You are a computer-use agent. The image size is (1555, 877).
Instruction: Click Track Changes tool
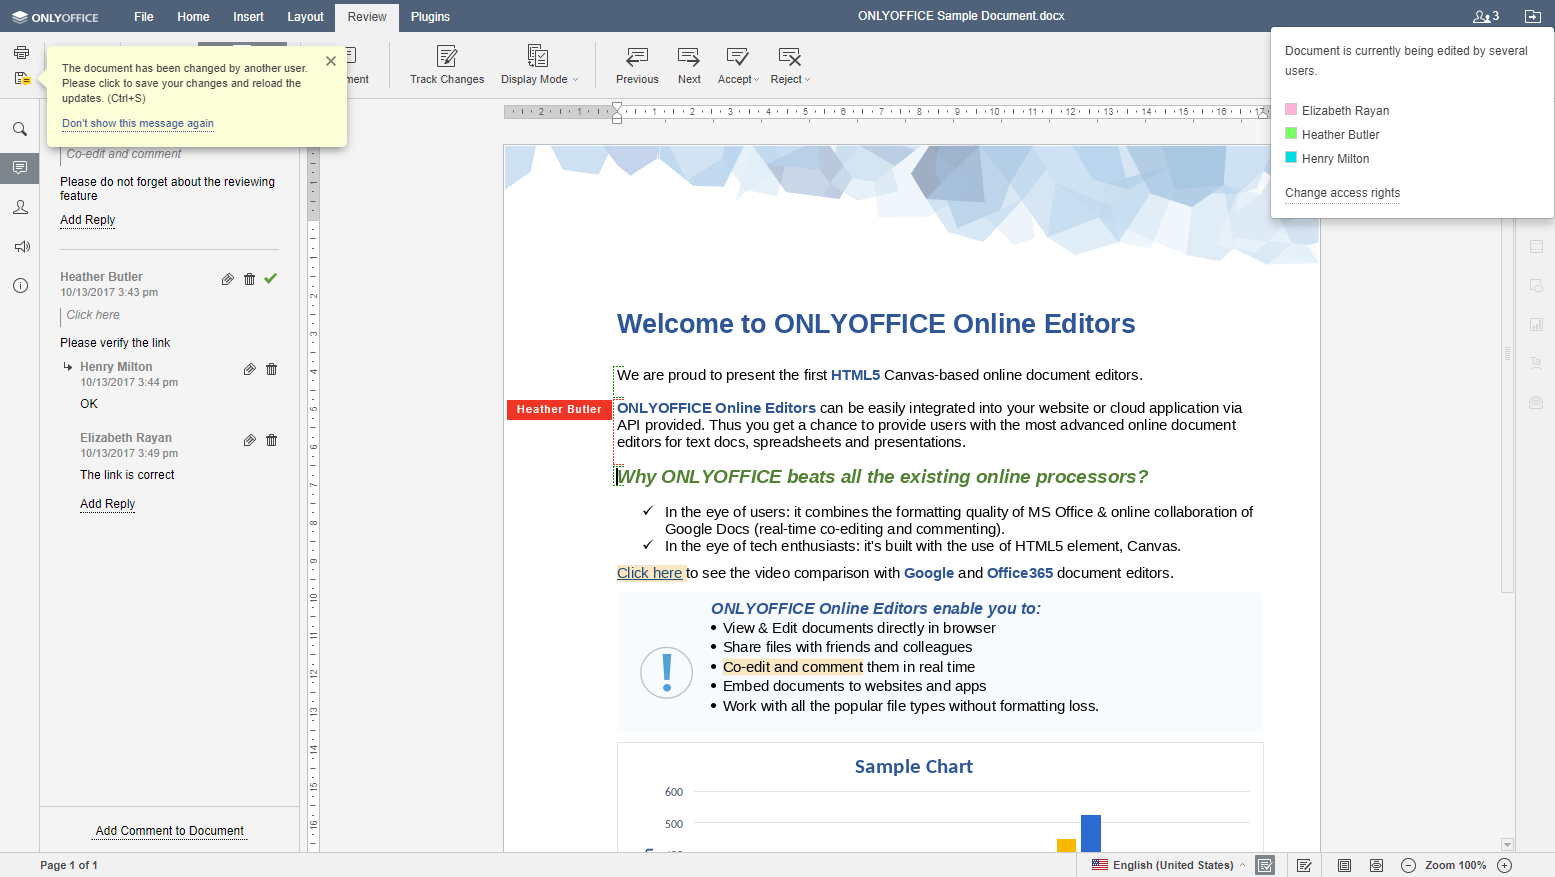click(447, 65)
